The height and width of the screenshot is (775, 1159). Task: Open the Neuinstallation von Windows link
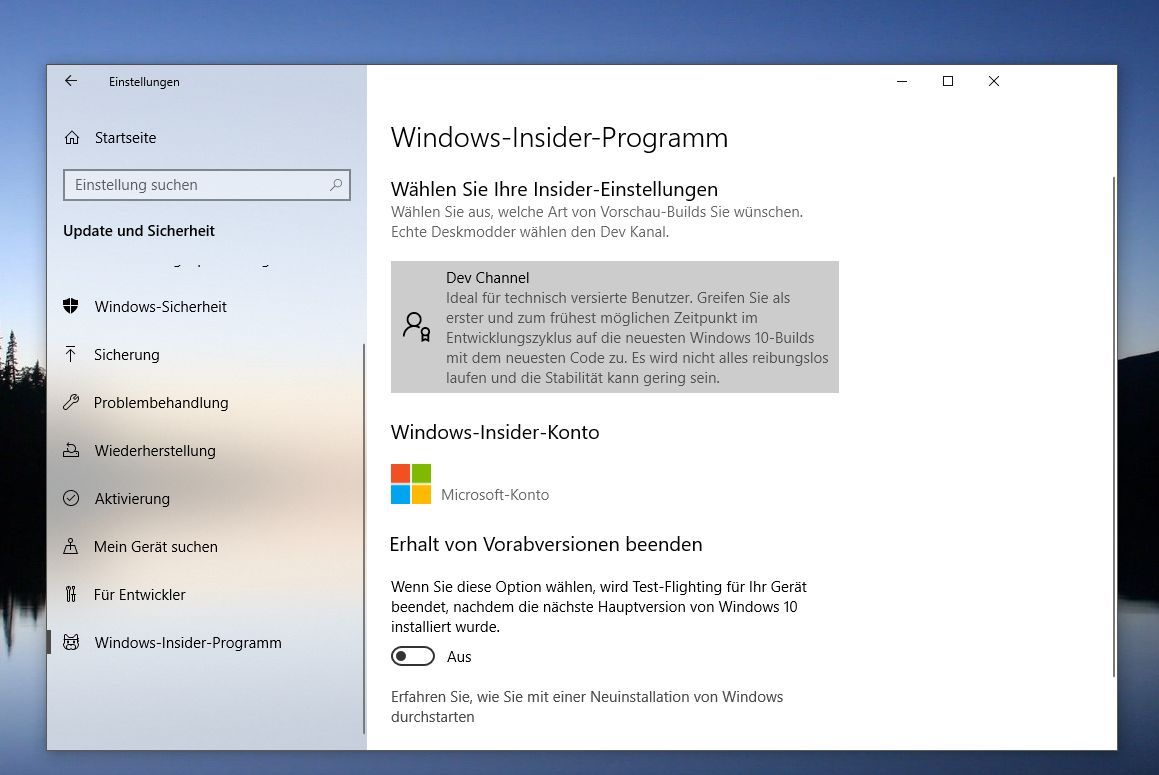click(x=587, y=707)
